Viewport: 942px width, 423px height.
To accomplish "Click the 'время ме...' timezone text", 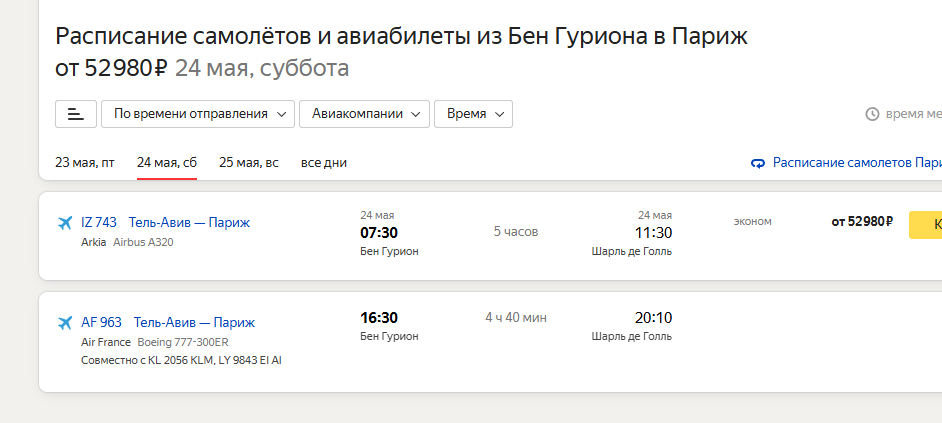I will (x=914, y=114).
